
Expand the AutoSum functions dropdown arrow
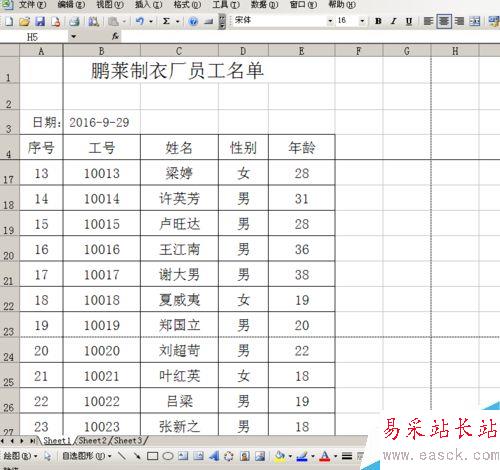tap(177, 22)
